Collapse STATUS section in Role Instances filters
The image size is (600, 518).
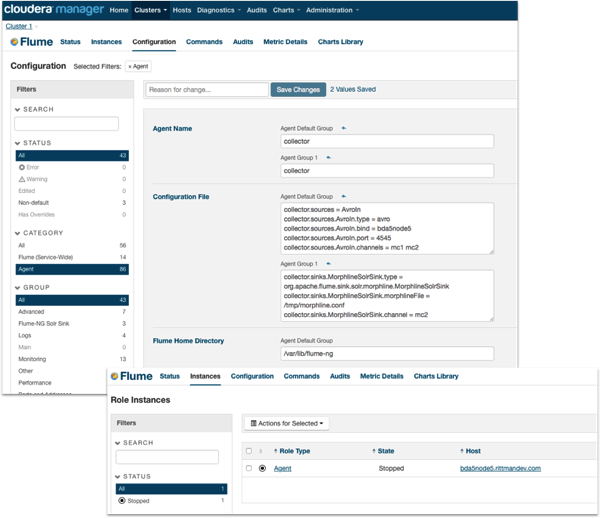click(117, 477)
